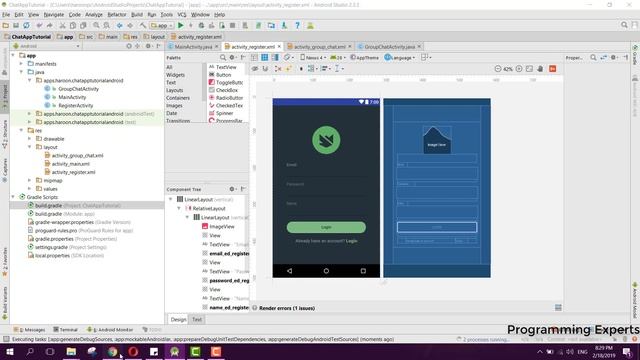Open Windows Start menu
Viewport: 640px width, 360px height.
pyautogui.click(x=9, y=351)
